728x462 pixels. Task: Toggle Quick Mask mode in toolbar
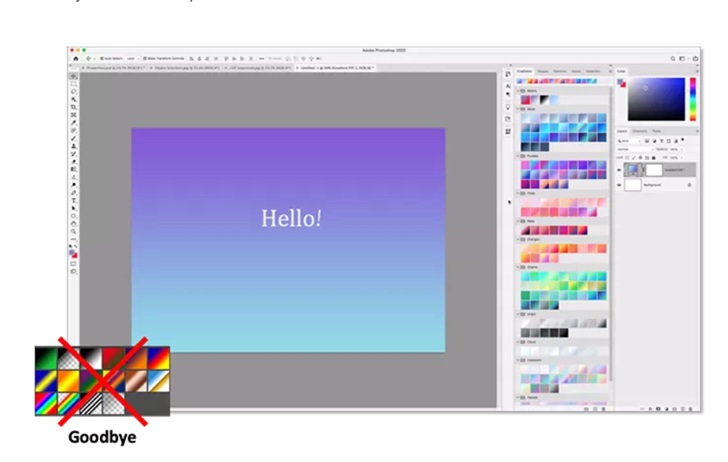73,264
